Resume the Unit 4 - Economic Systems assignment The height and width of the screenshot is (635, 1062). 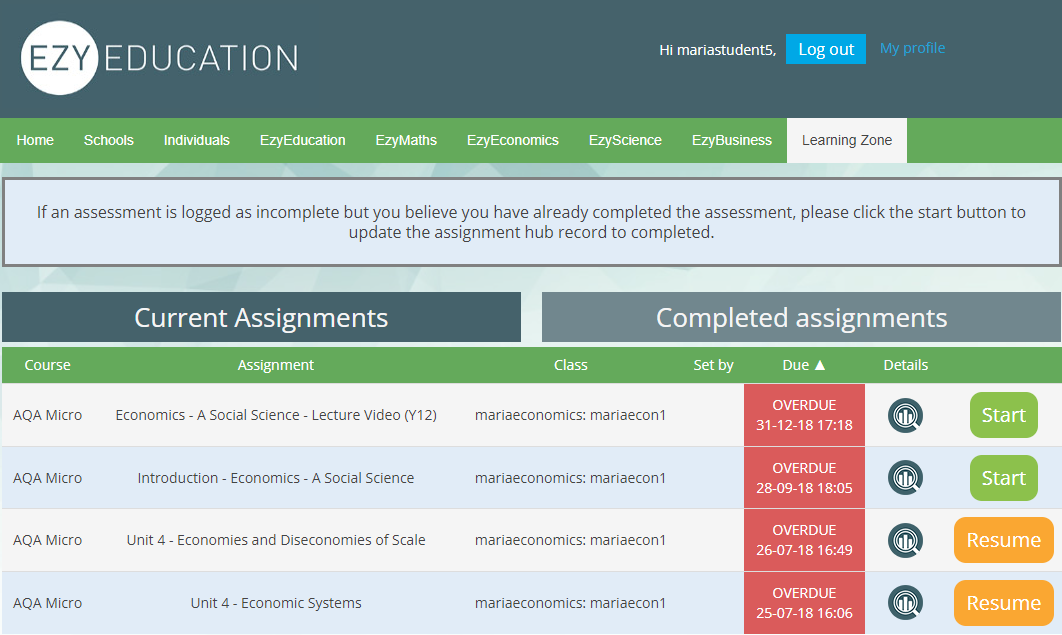[x=1004, y=603]
